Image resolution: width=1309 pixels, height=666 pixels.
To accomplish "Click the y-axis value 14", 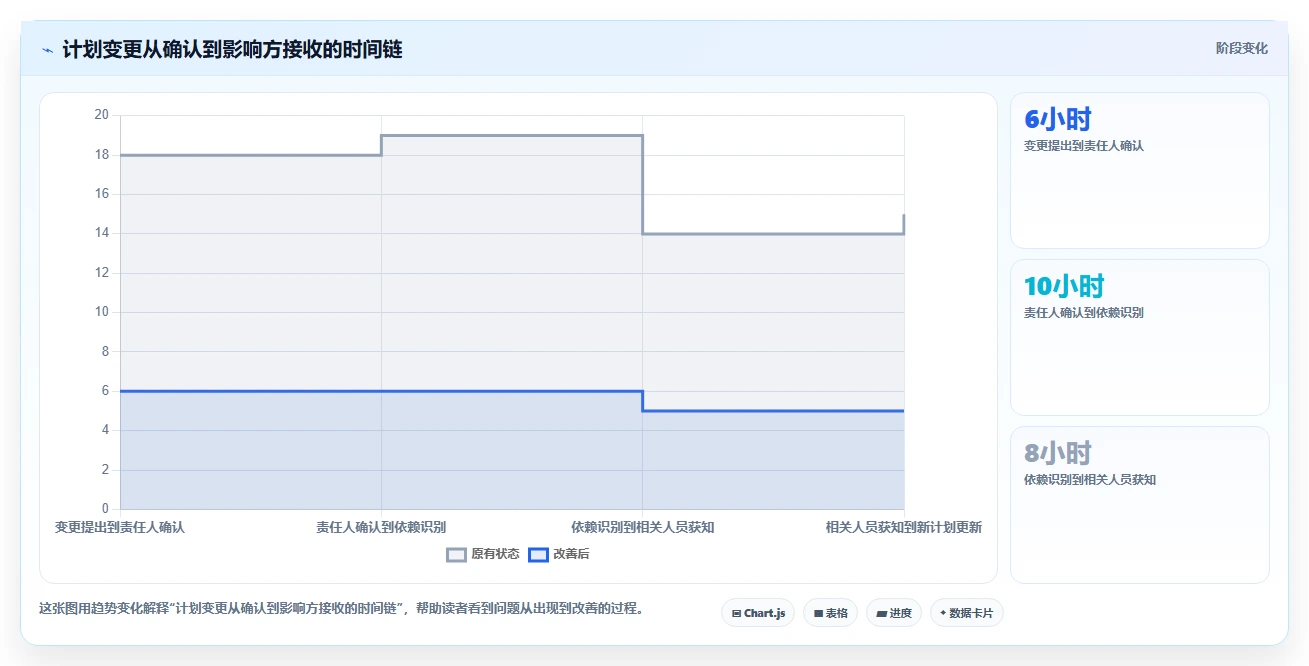I will [x=101, y=233].
